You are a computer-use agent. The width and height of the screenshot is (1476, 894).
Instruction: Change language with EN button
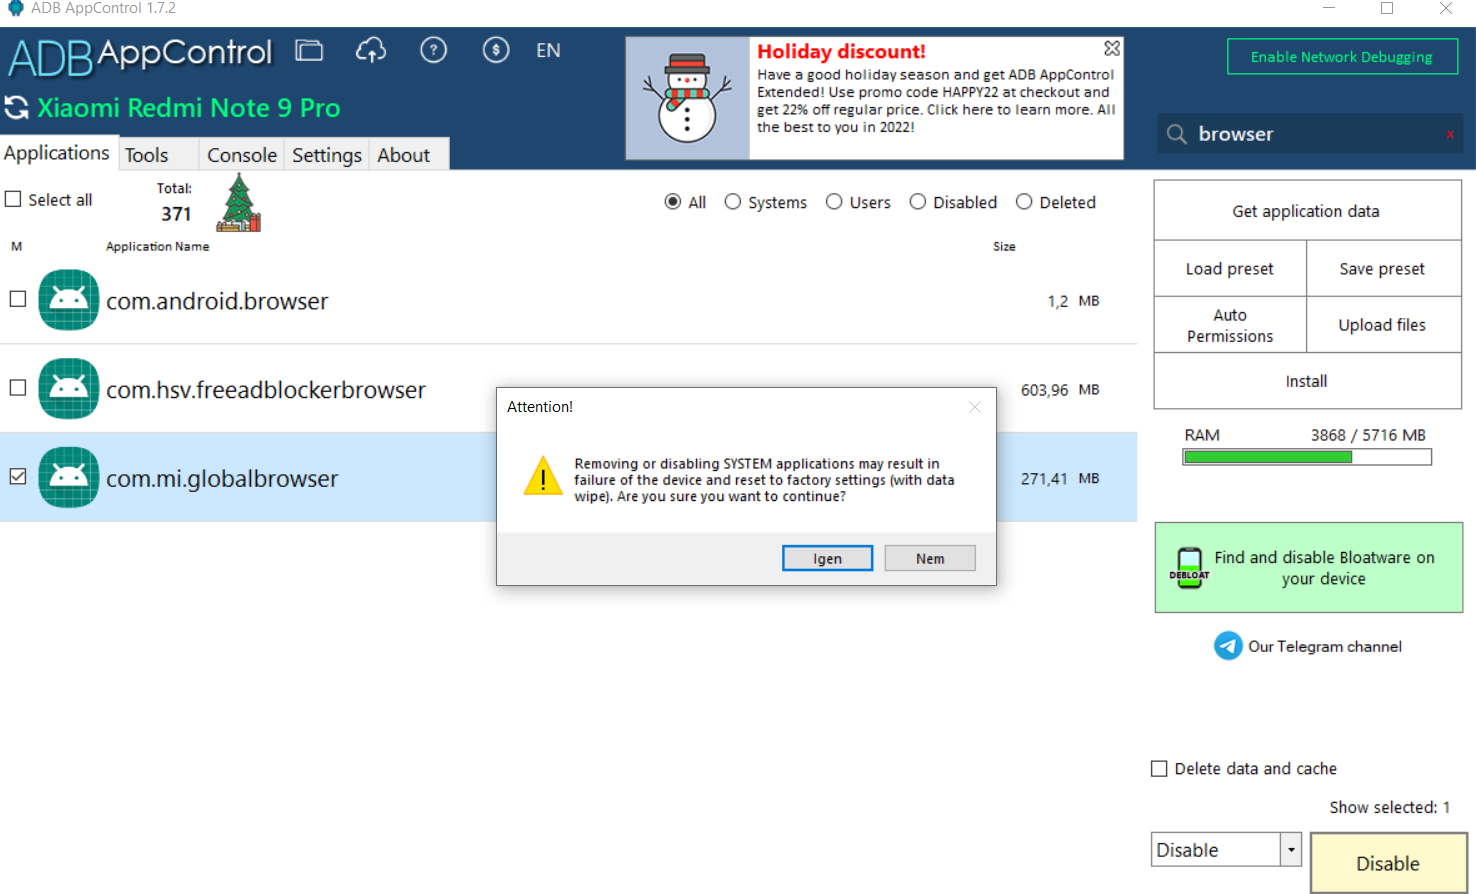548,50
